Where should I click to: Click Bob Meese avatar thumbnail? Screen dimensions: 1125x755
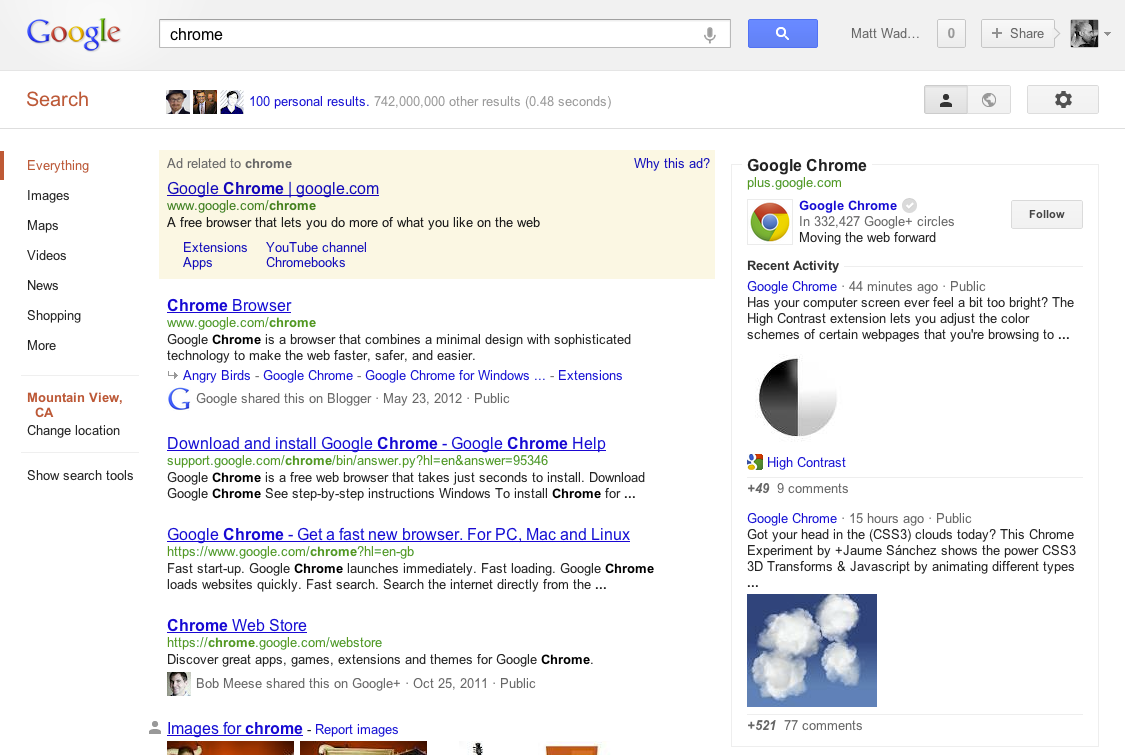click(x=179, y=684)
